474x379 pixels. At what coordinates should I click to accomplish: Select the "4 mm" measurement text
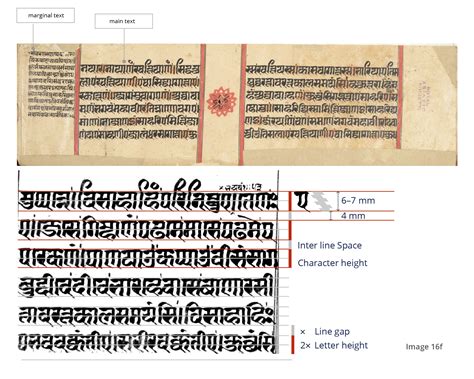click(353, 216)
